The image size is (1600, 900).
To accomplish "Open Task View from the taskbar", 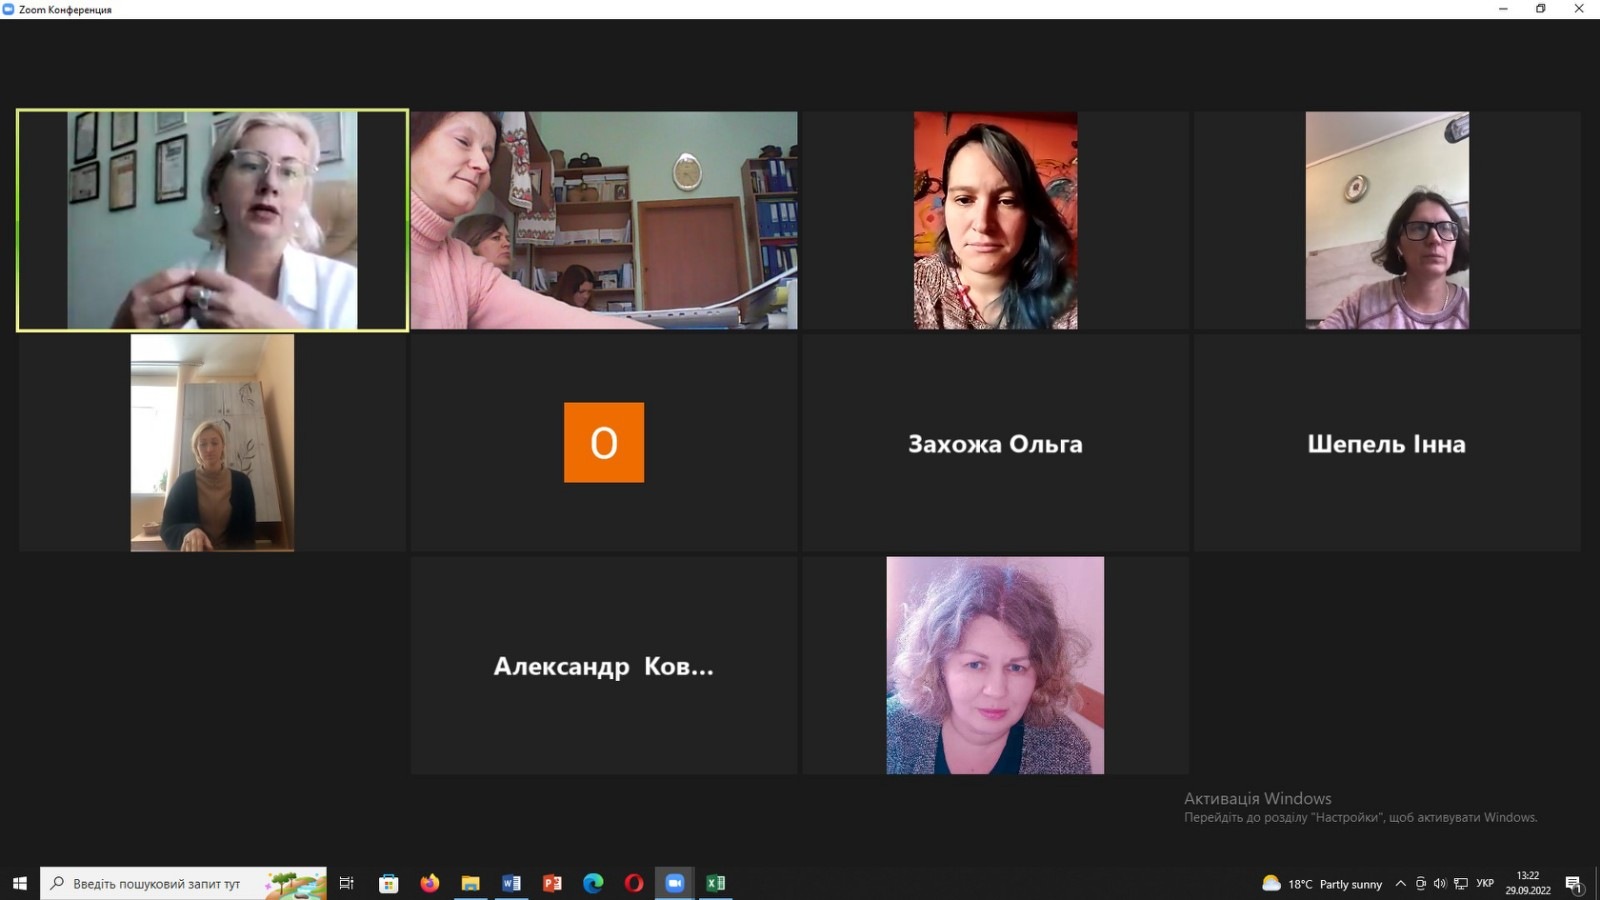I will (347, 883).
